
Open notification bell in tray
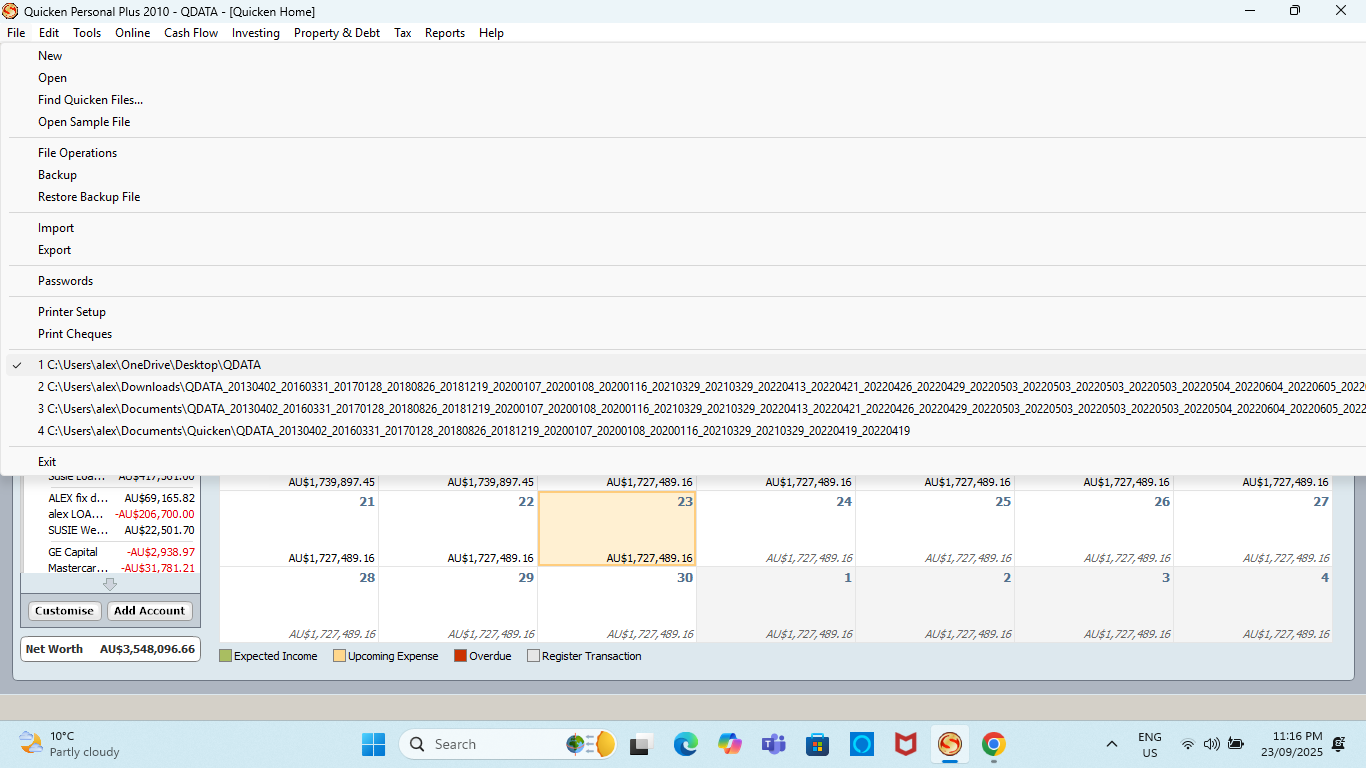[1338, 744]
